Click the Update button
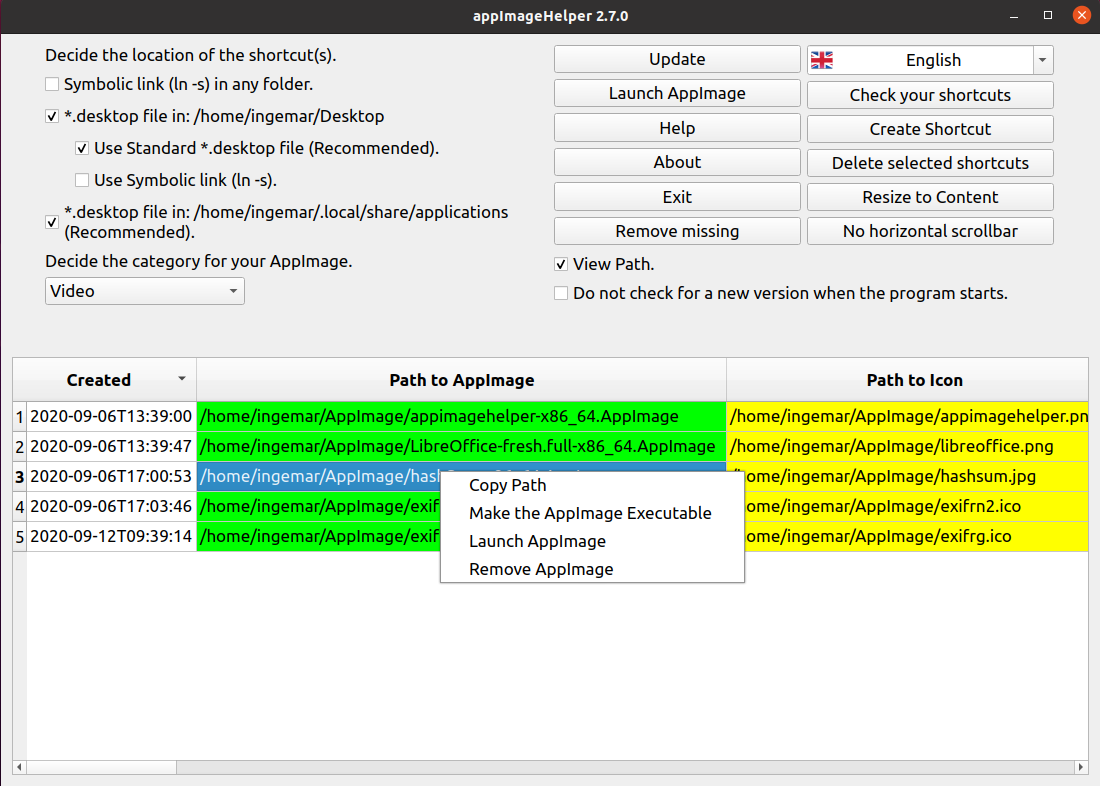The height and width of the screenshot is (786, 1100). coord(677,60)
